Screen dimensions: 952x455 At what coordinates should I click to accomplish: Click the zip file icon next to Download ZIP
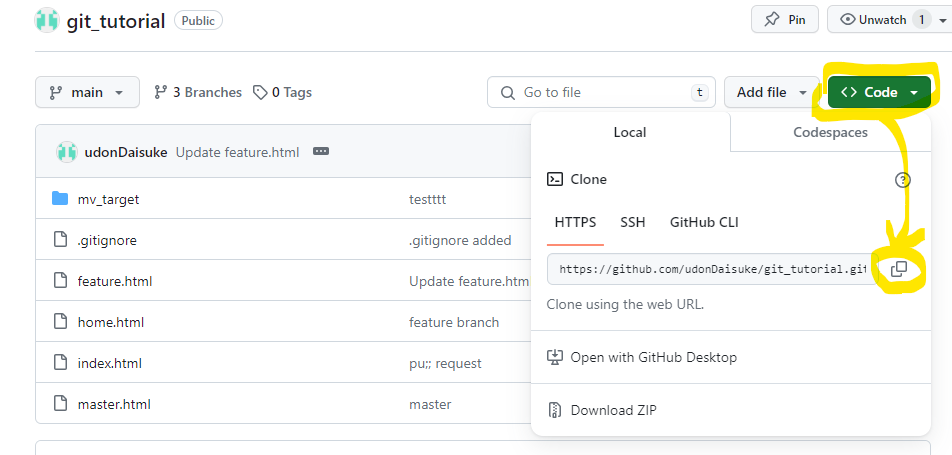pos(555,410)
